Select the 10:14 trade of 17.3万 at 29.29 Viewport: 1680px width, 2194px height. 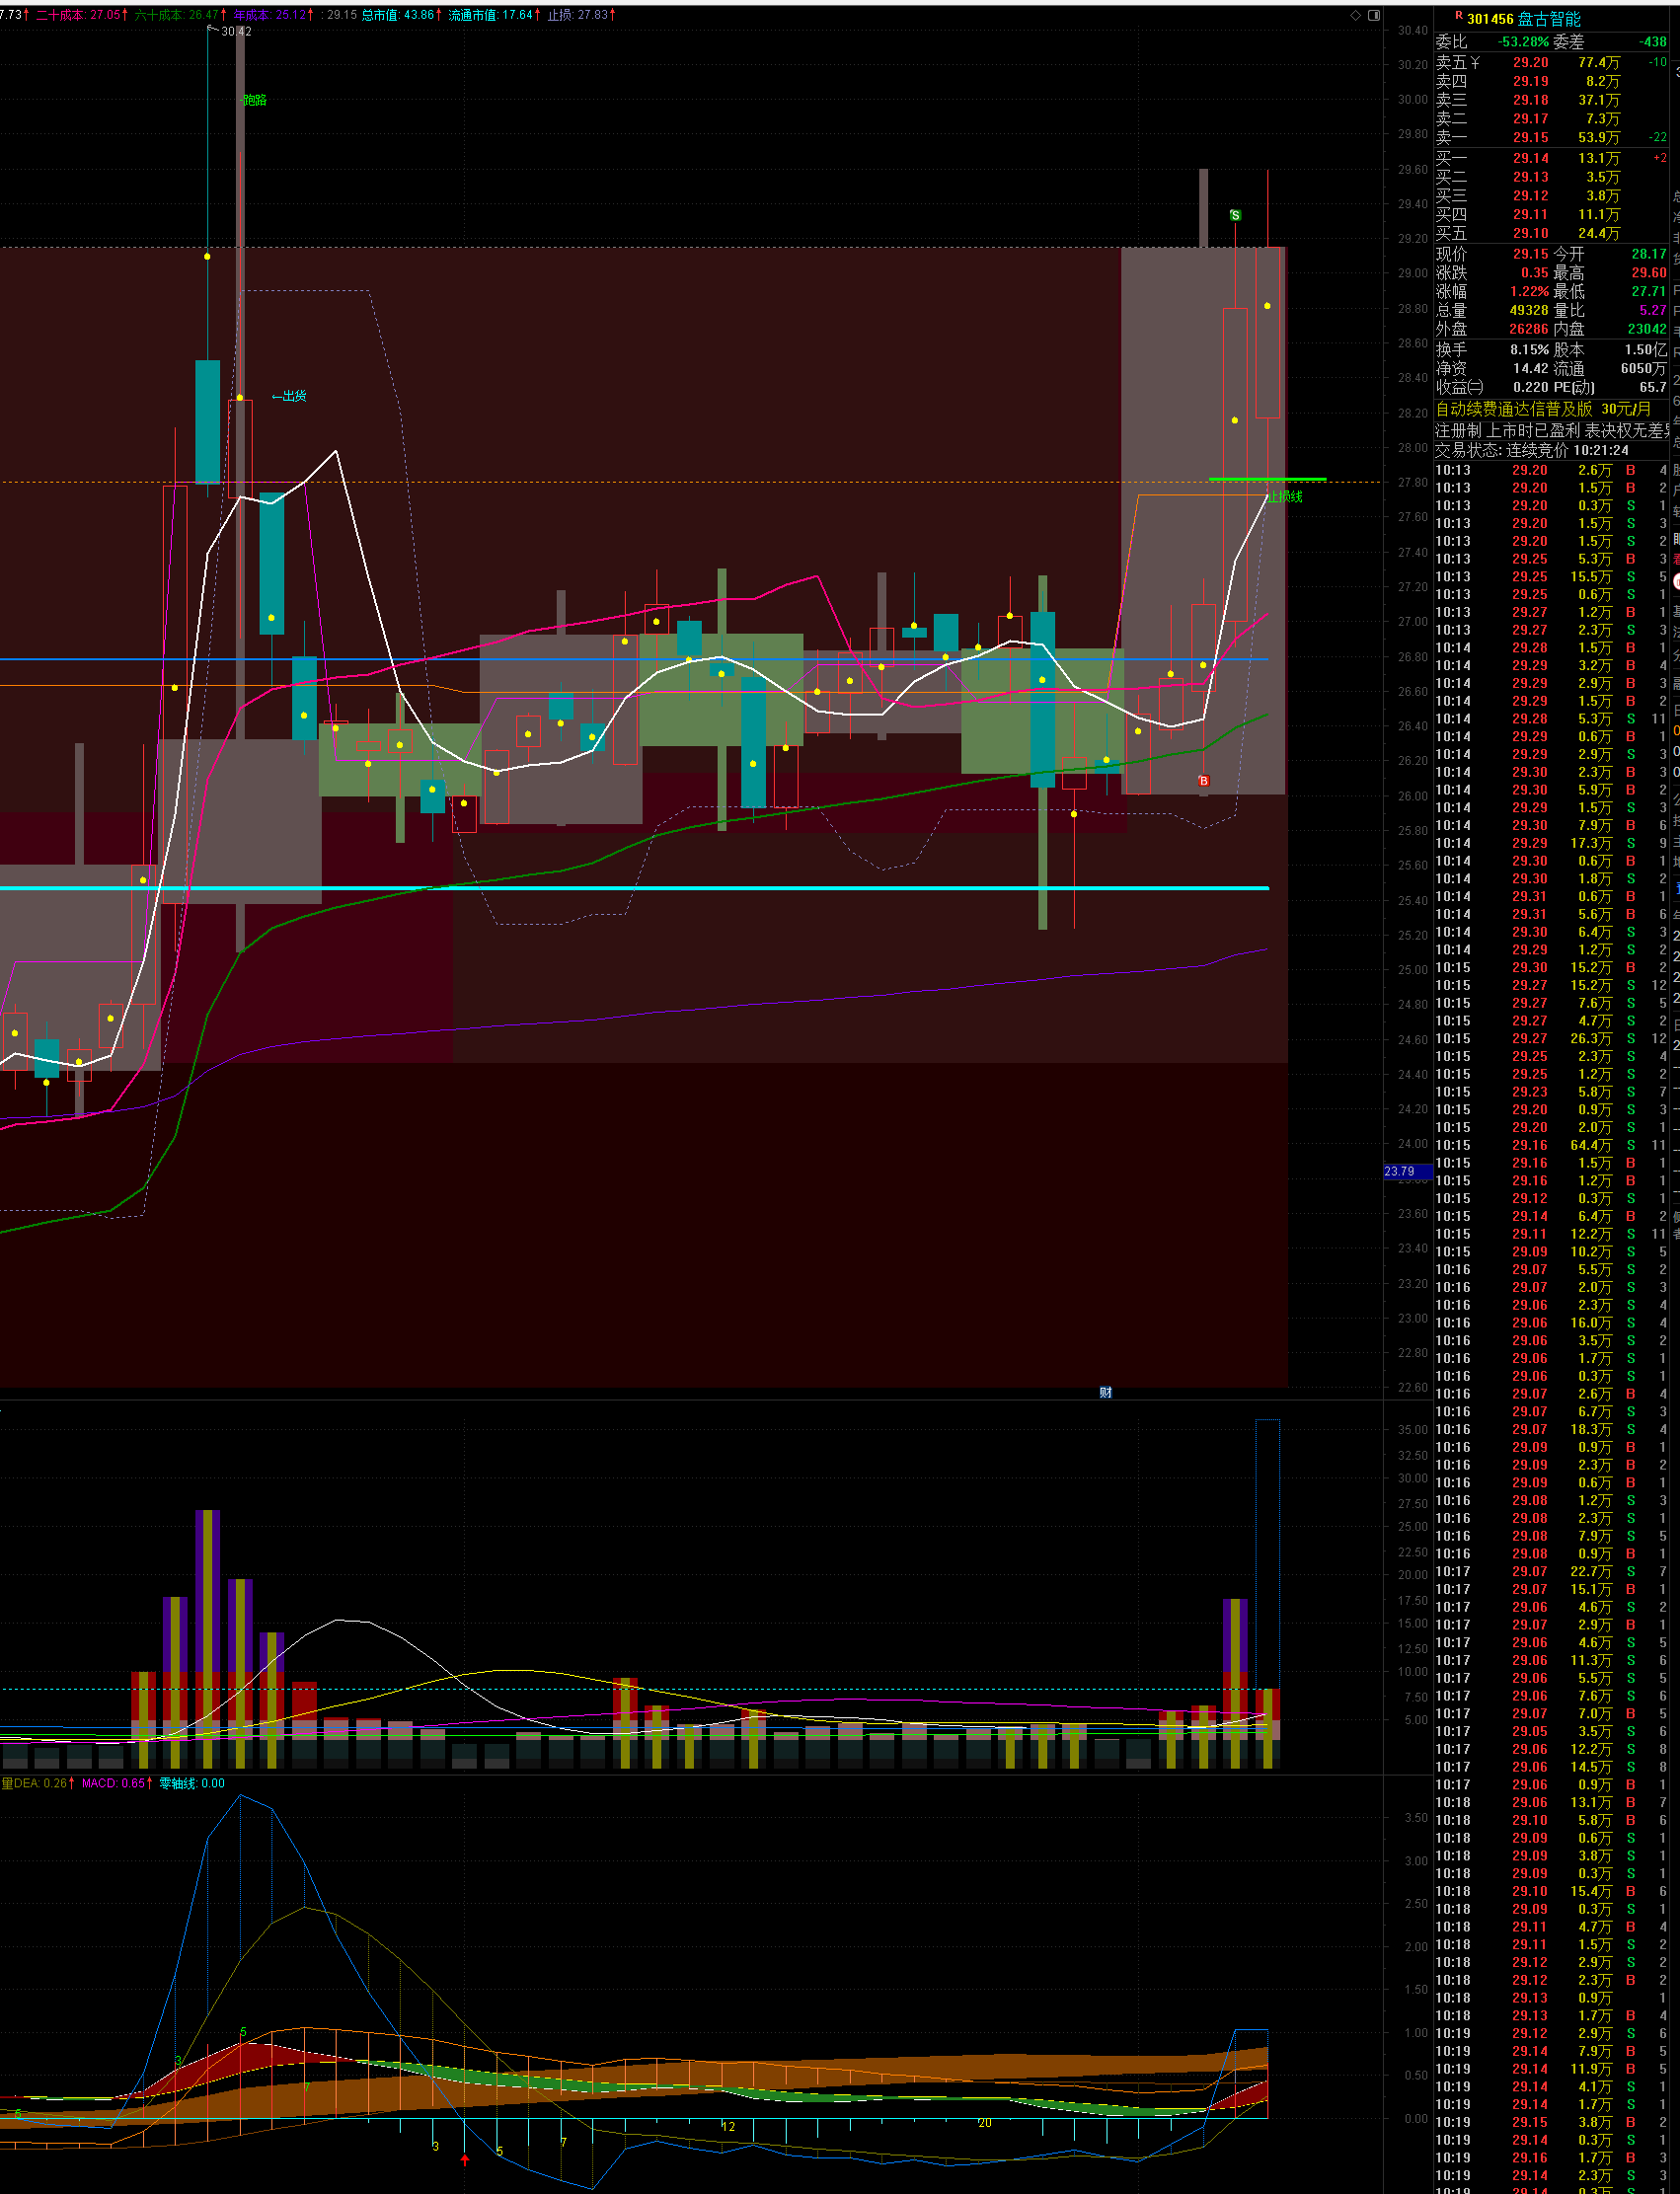[1551, 843]
